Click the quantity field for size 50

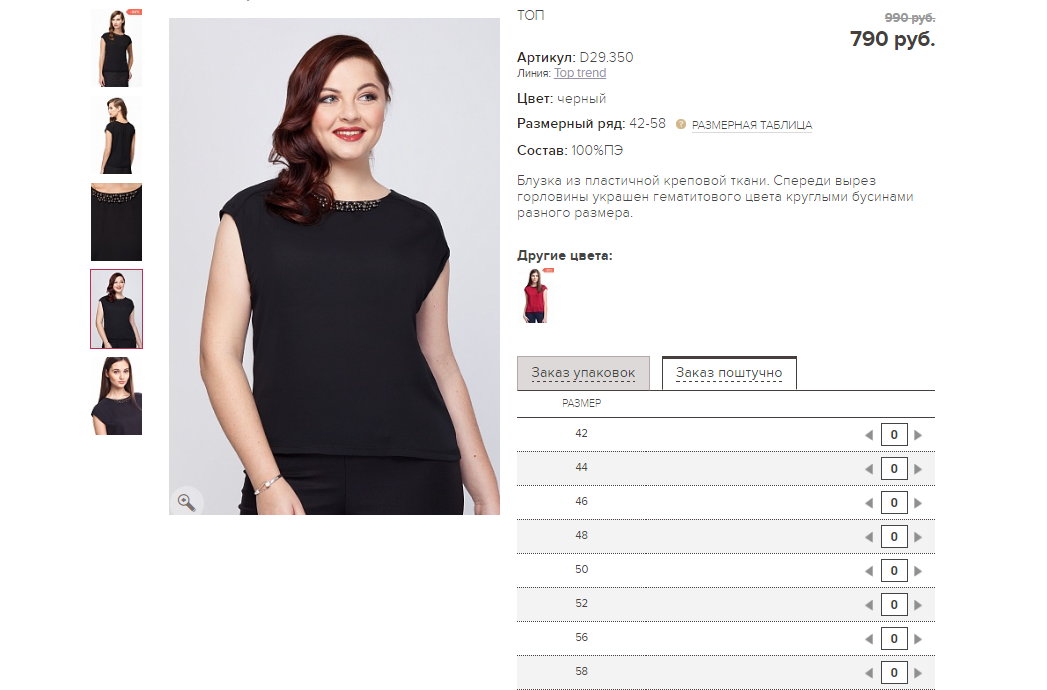[x=894, y=571]
